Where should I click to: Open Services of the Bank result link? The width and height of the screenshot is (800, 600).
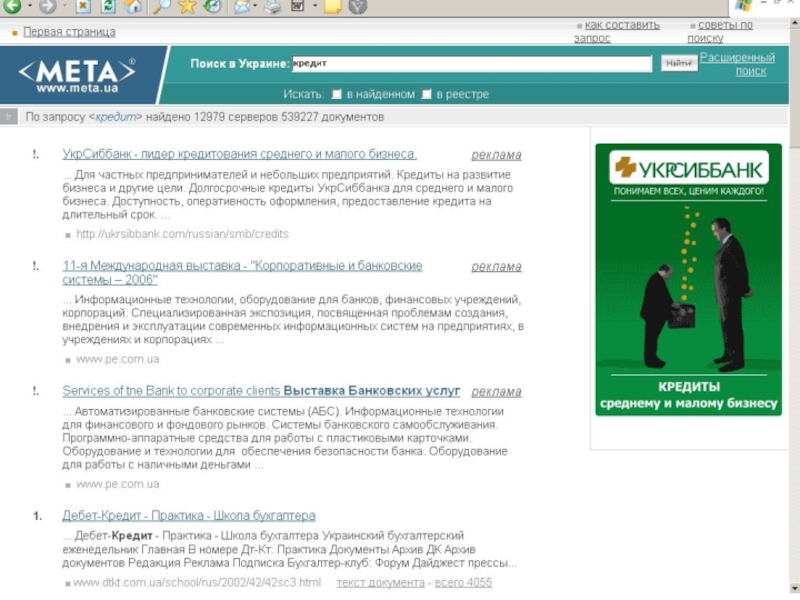pyautogui.click(x=261, y=390)
